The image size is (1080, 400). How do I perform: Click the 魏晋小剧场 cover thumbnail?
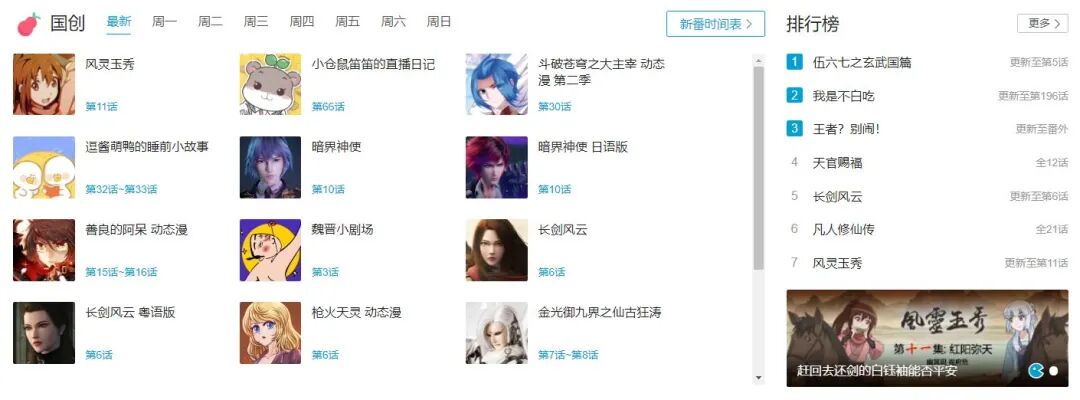[x=270, y=250]
